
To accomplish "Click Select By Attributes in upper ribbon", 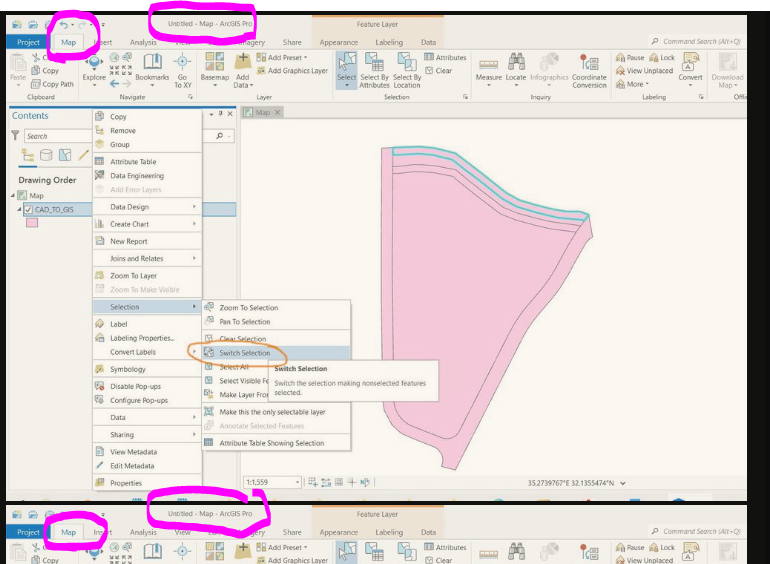I will [x=374, y=71].
